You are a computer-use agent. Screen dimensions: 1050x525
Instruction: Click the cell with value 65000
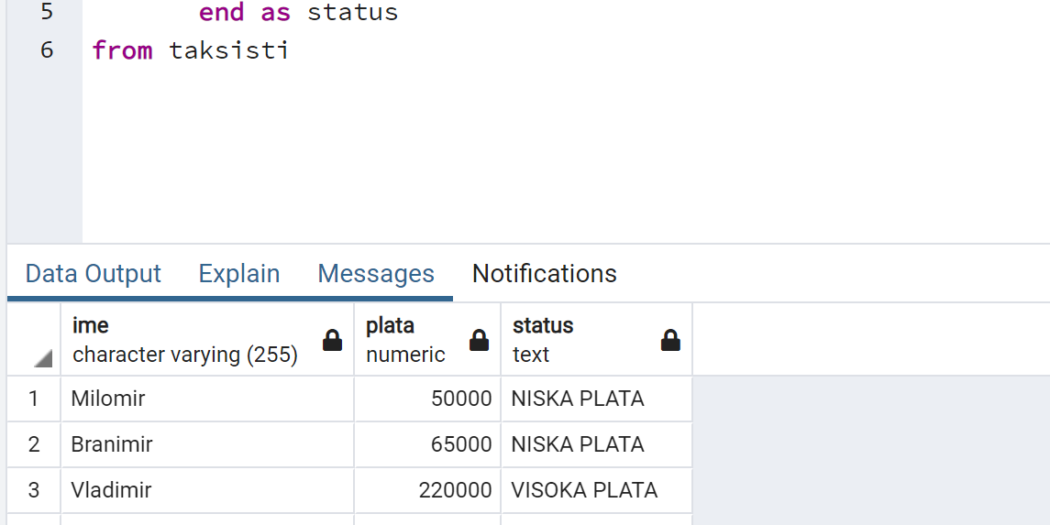[427, 445]
